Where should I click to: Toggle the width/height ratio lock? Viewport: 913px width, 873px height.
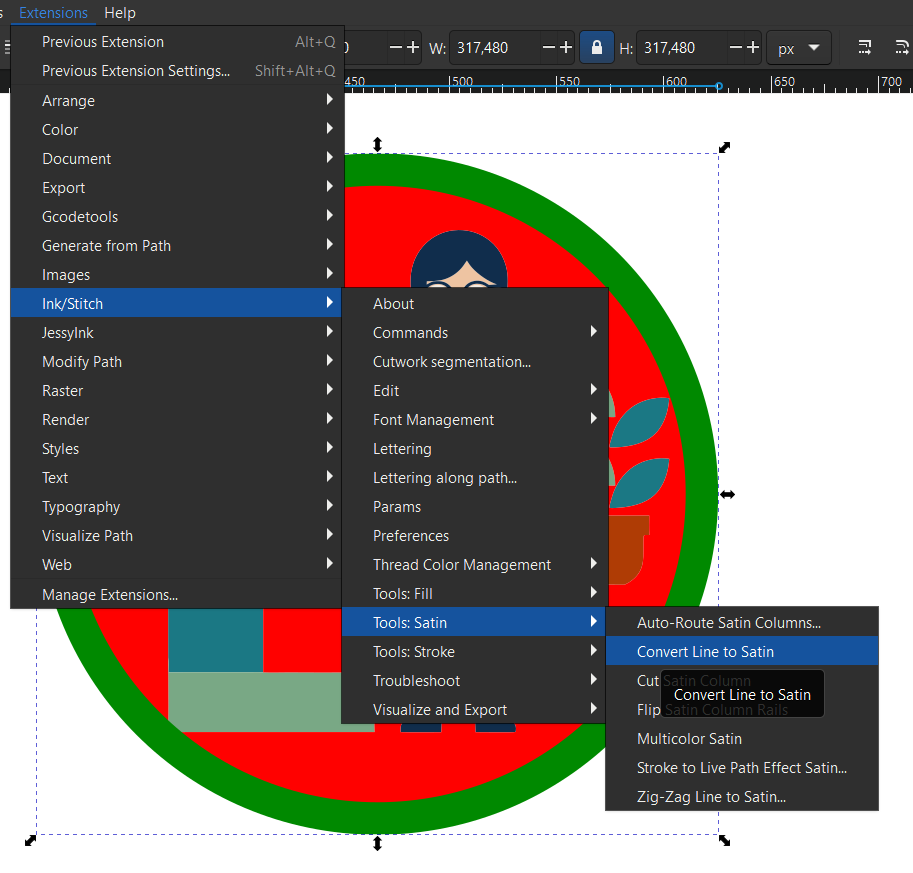coord(597,48)
